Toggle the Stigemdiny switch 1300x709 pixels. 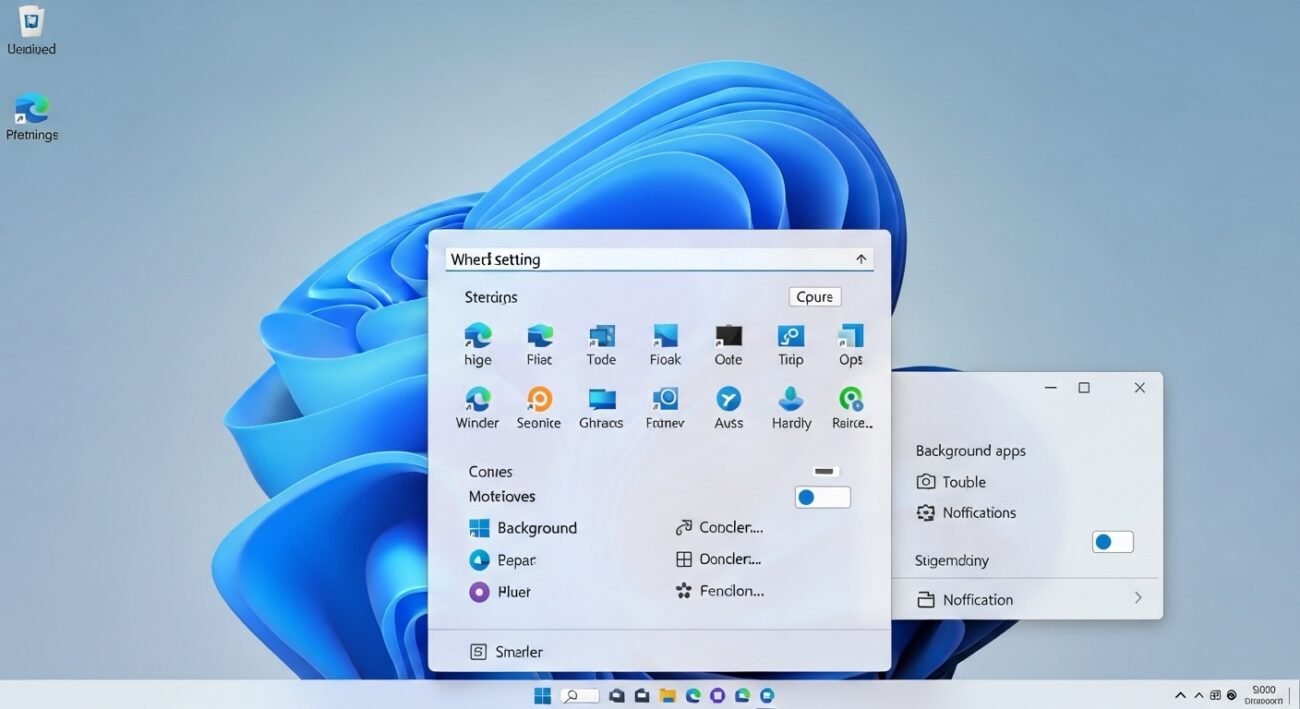click(1112, 542)
